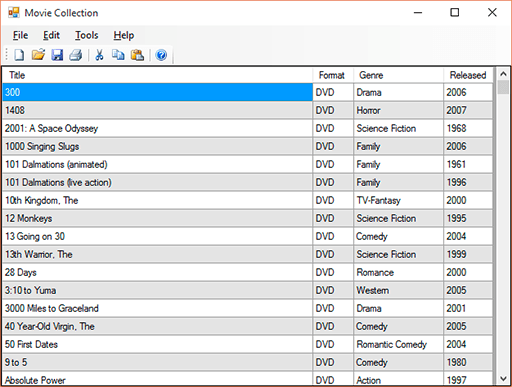Image resolution: width=512 pixels, height=387 pixels.
Task: Cut using the scissors icon
Action: tap(99, 55)
